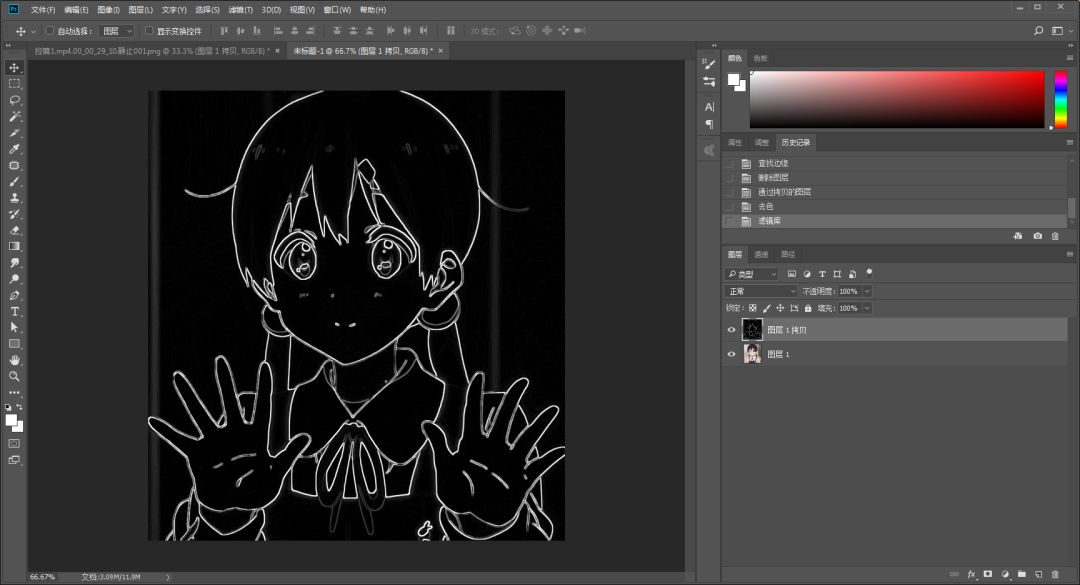This screenshot has height=585, width=1080.
Task: Create new layer icon in Layers panel
Action: coord(1039,574)
